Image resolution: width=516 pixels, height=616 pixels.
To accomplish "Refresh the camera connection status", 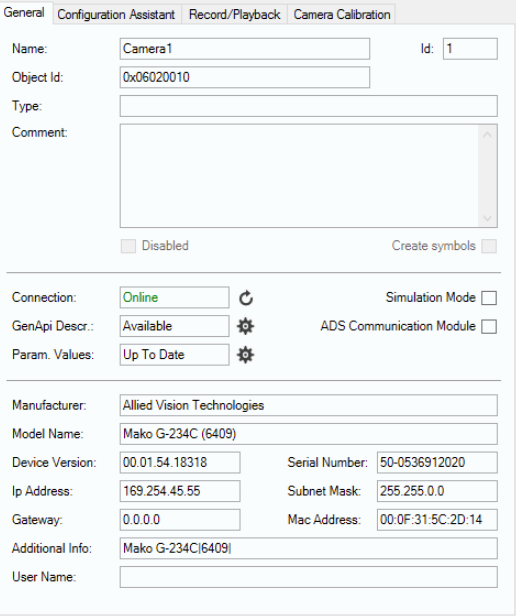I will click(246, 298).
